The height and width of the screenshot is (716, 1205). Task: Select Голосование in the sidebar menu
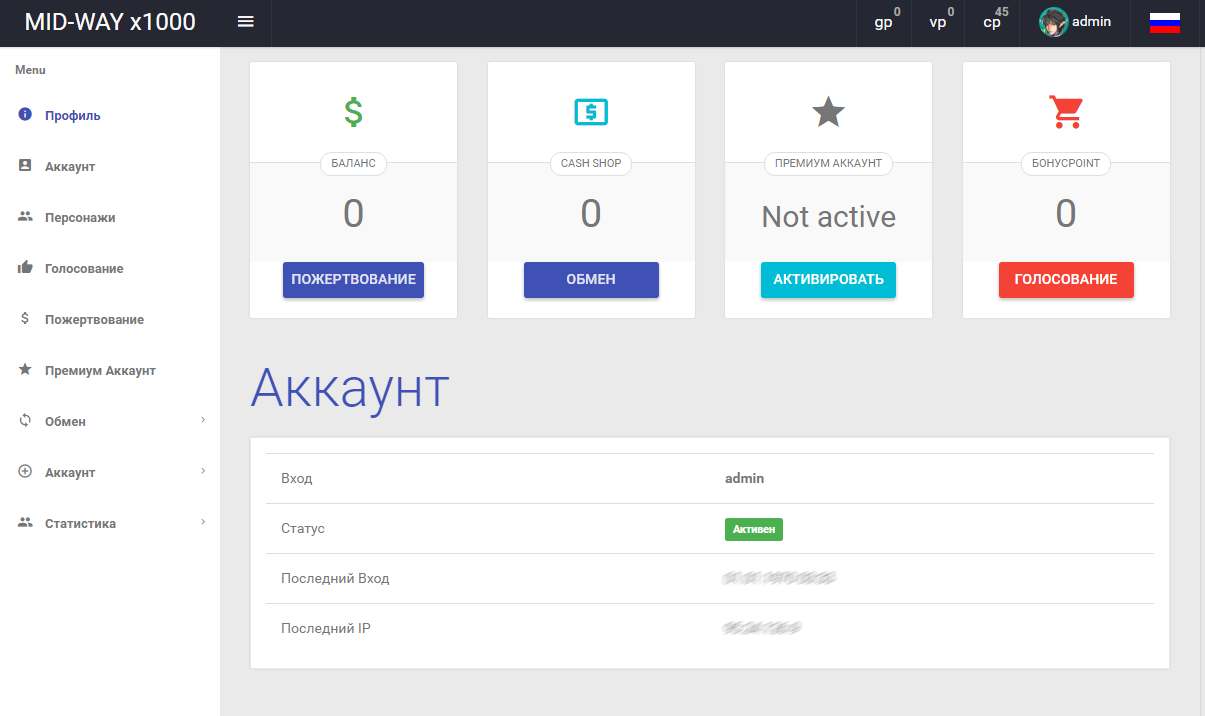[x=84, y=268]
